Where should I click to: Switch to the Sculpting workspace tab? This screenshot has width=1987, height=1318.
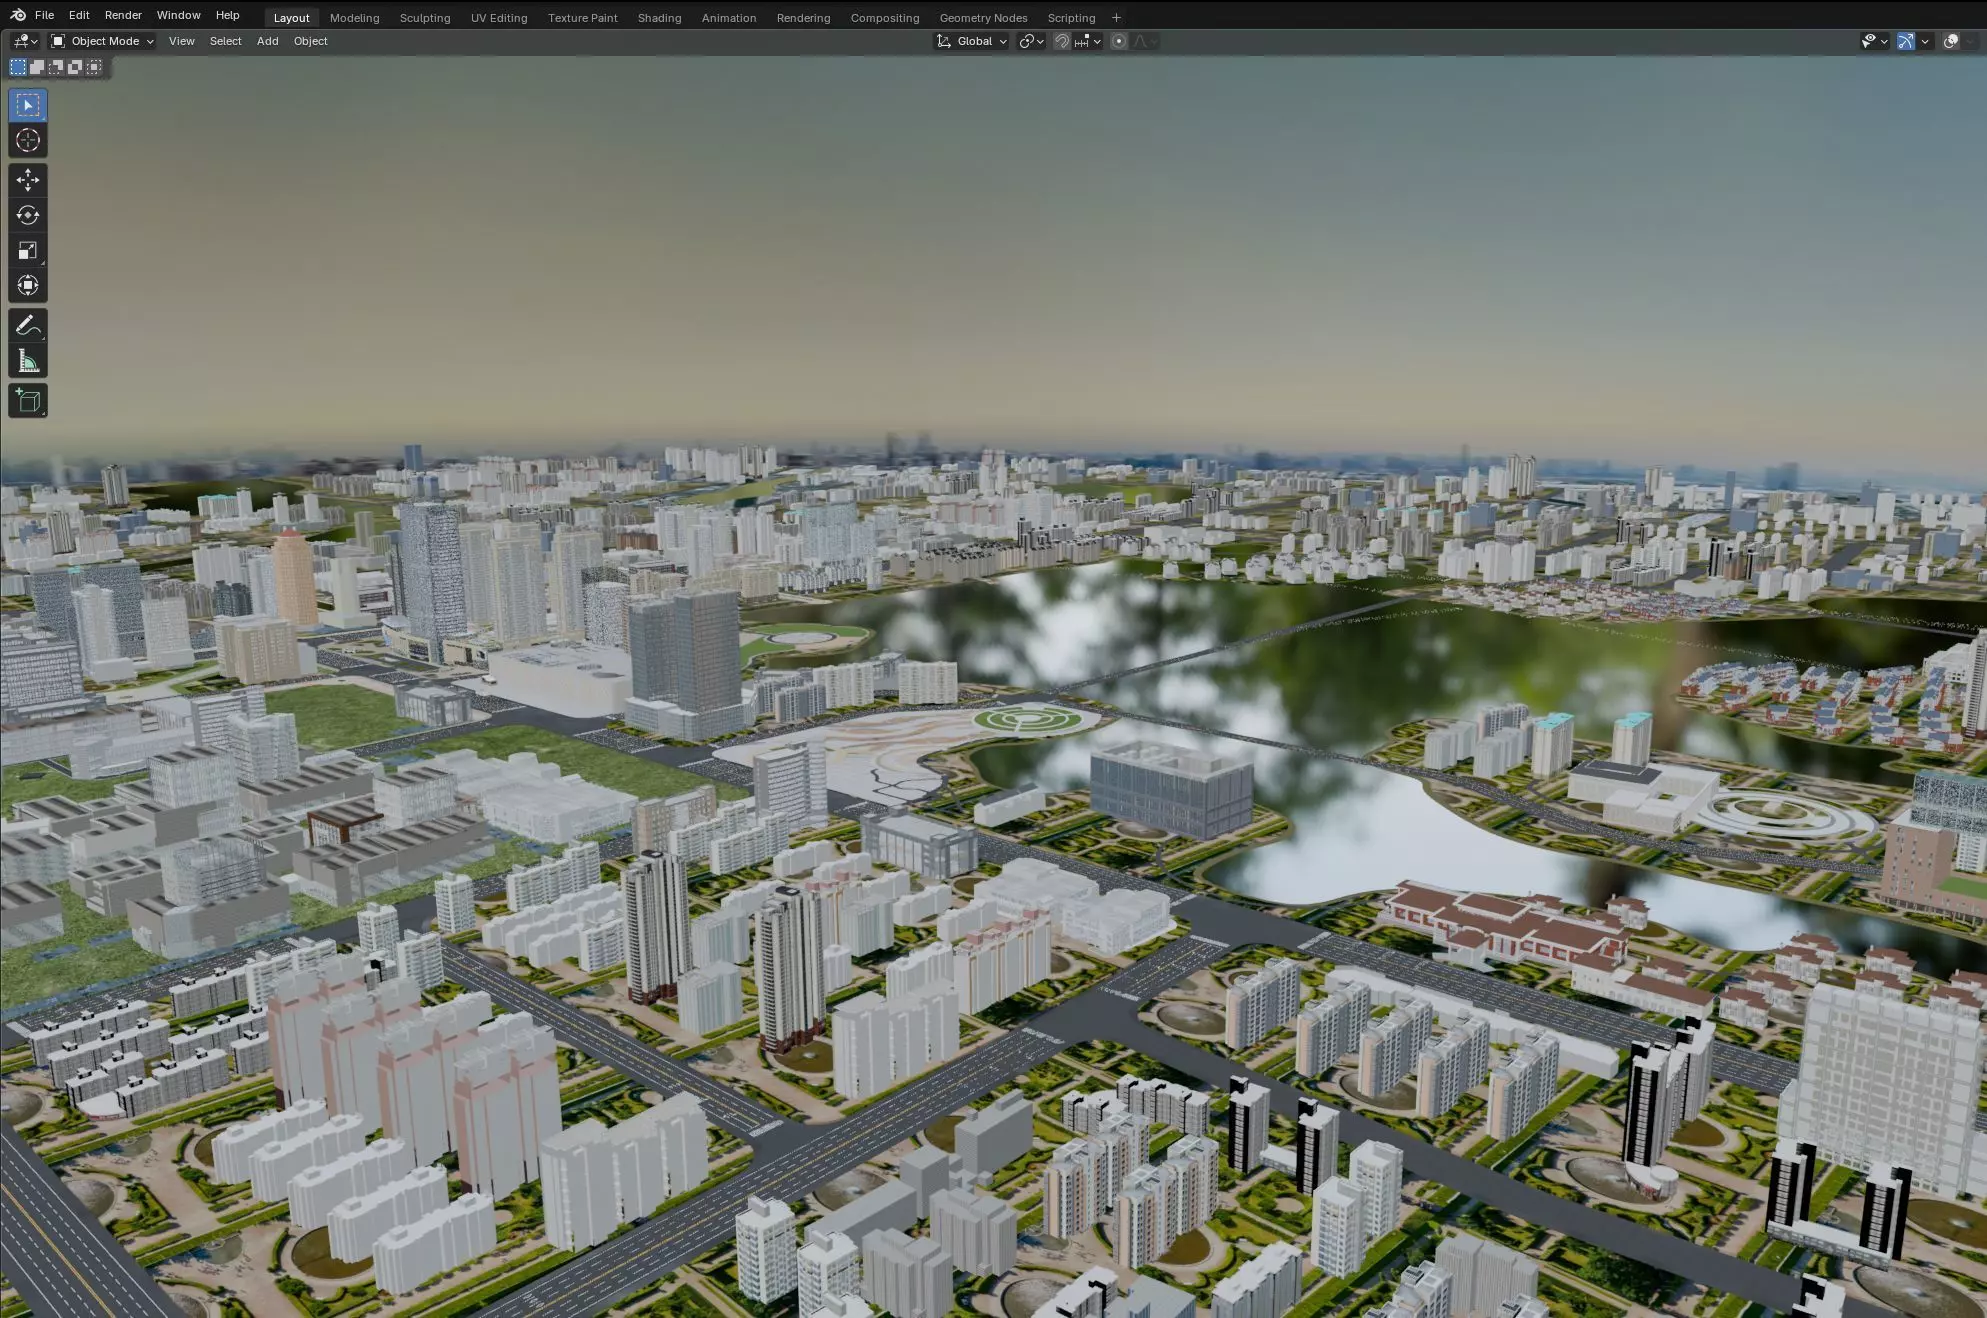[x=425, y=18]
